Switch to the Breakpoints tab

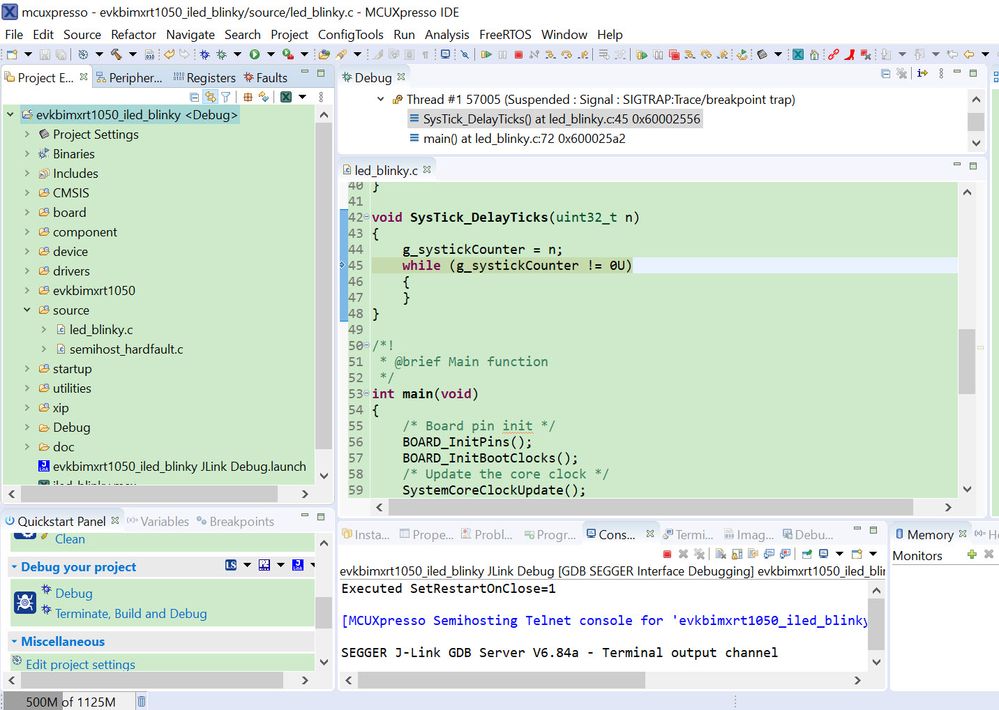(235, 521)
